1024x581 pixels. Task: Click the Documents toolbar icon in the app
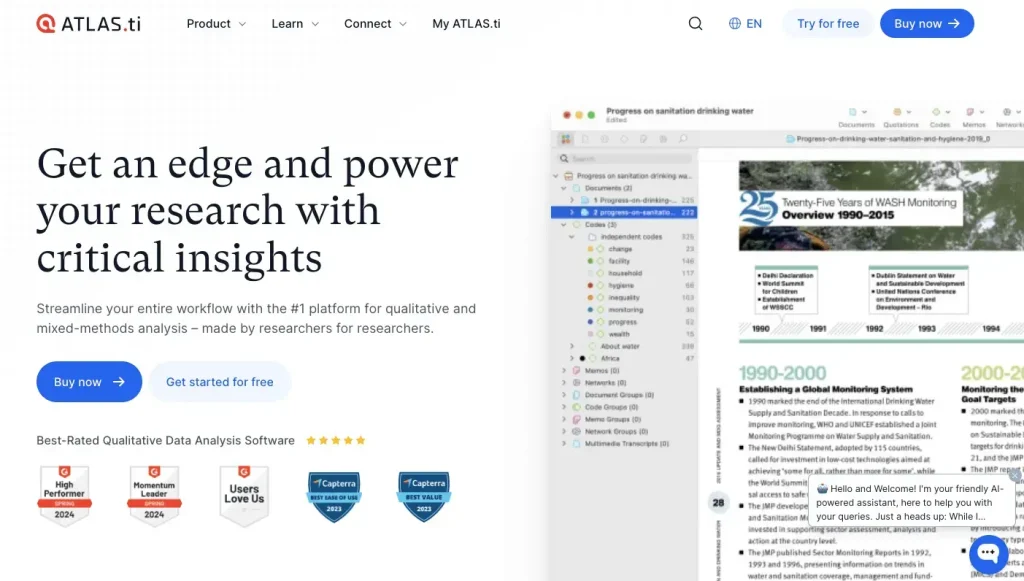pos(853,112)
